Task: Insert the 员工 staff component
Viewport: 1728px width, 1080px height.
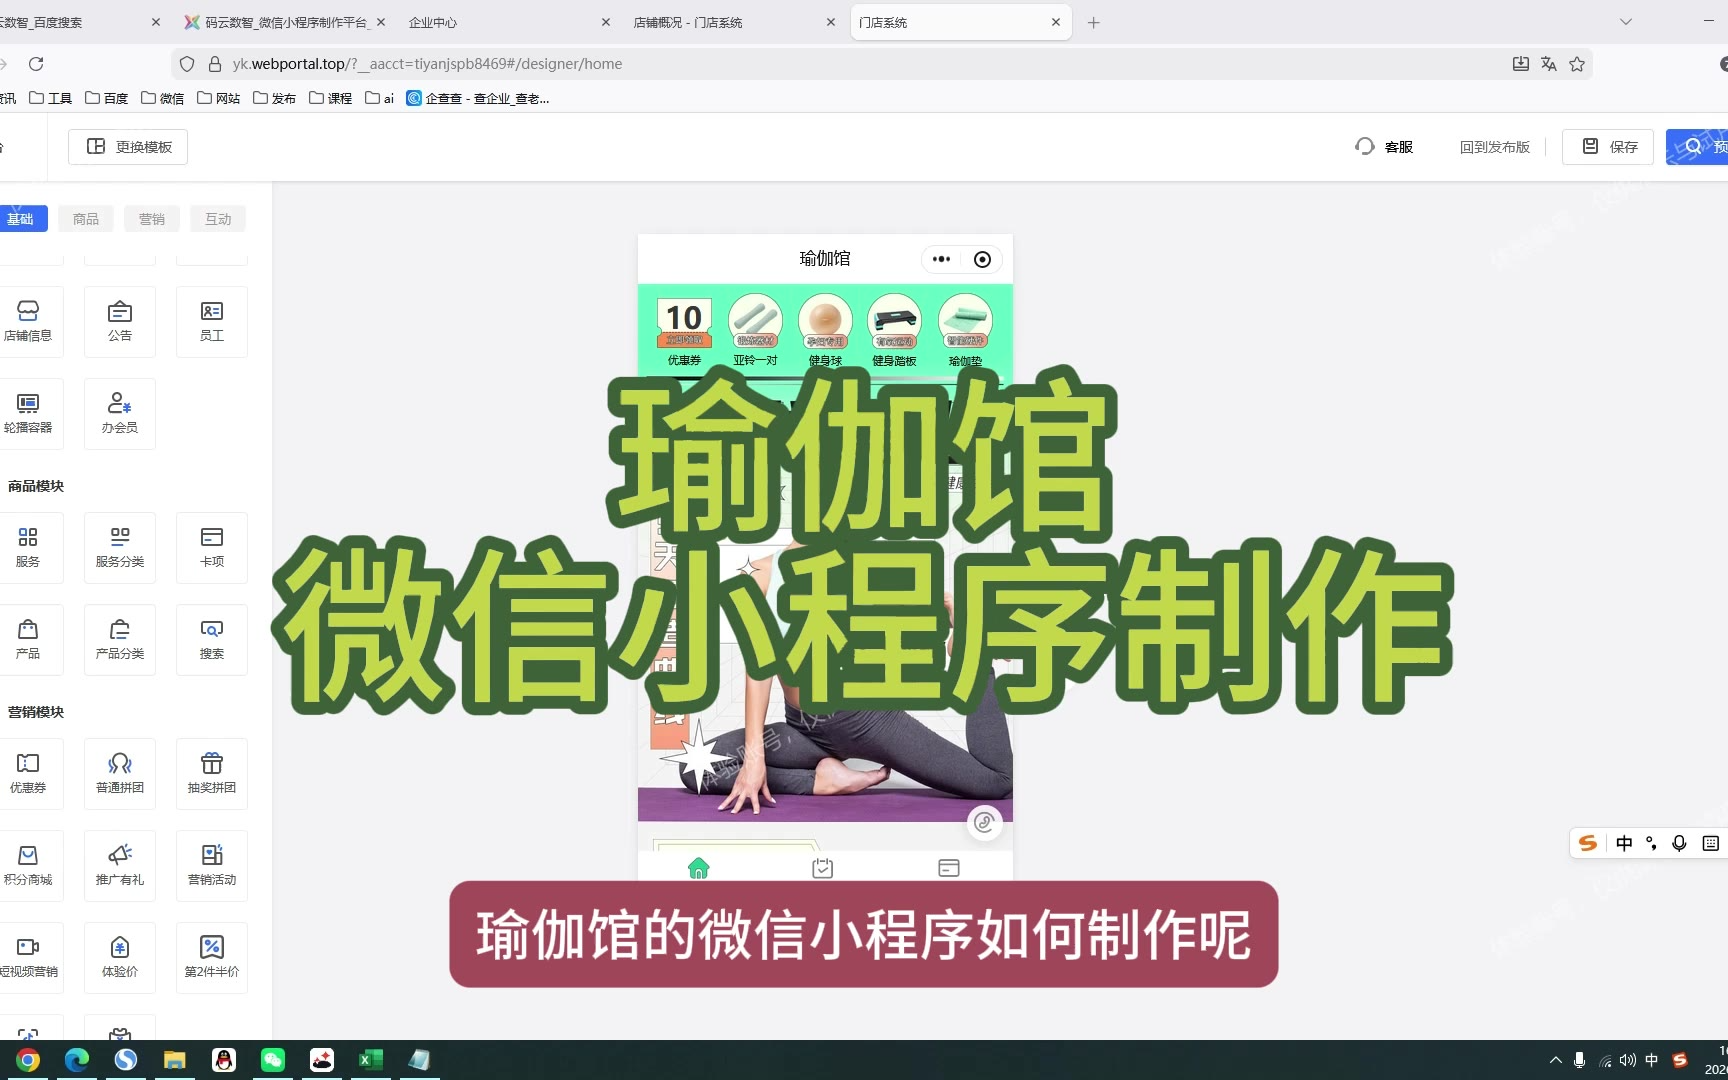Action: (x=212, y=321)
